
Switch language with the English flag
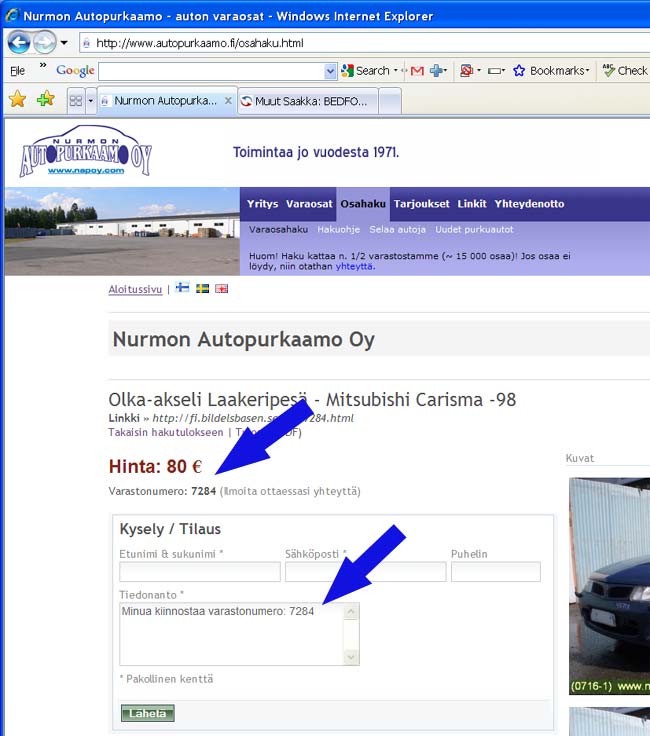222,289
